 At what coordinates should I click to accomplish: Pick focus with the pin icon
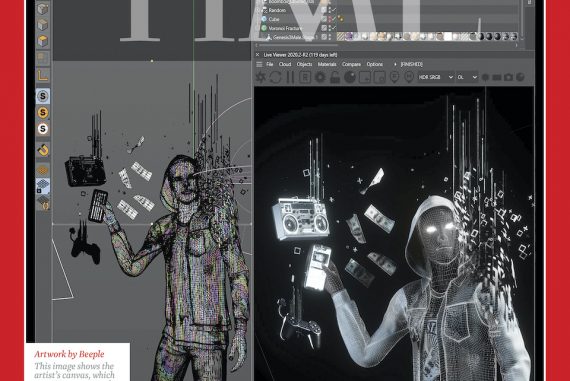394,77
